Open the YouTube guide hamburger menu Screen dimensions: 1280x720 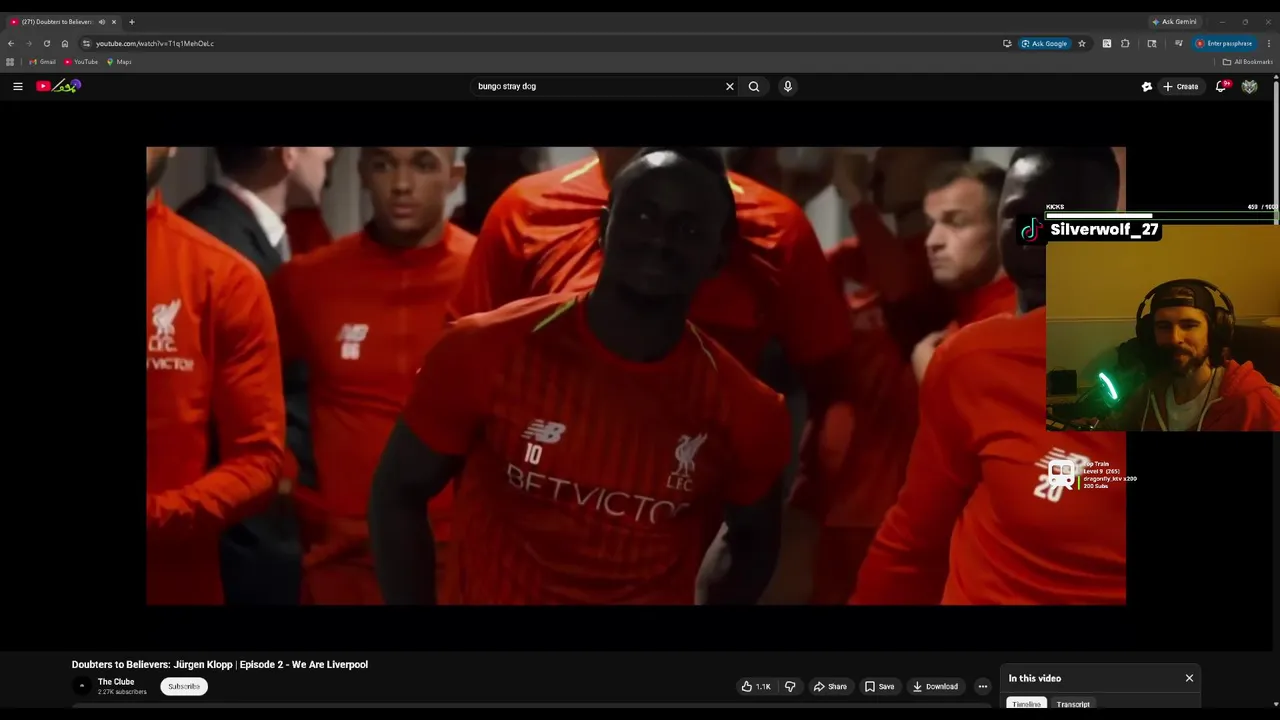click(17, 86)
